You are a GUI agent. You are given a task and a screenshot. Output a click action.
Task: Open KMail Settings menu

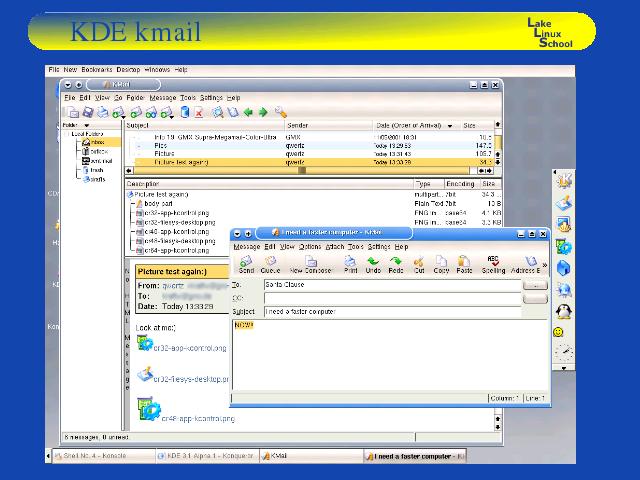coord(211,98)
